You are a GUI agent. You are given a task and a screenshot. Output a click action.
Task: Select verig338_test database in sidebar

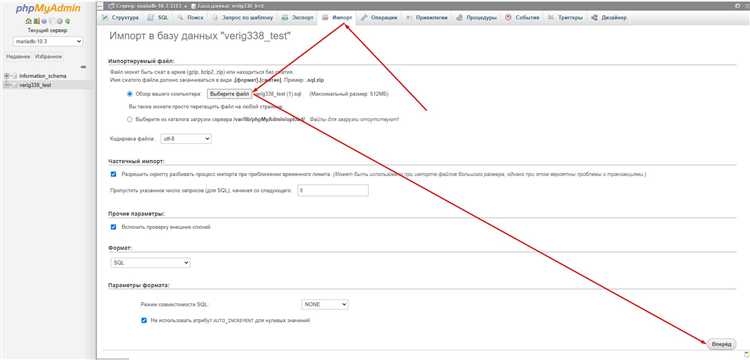click(35, 85)
